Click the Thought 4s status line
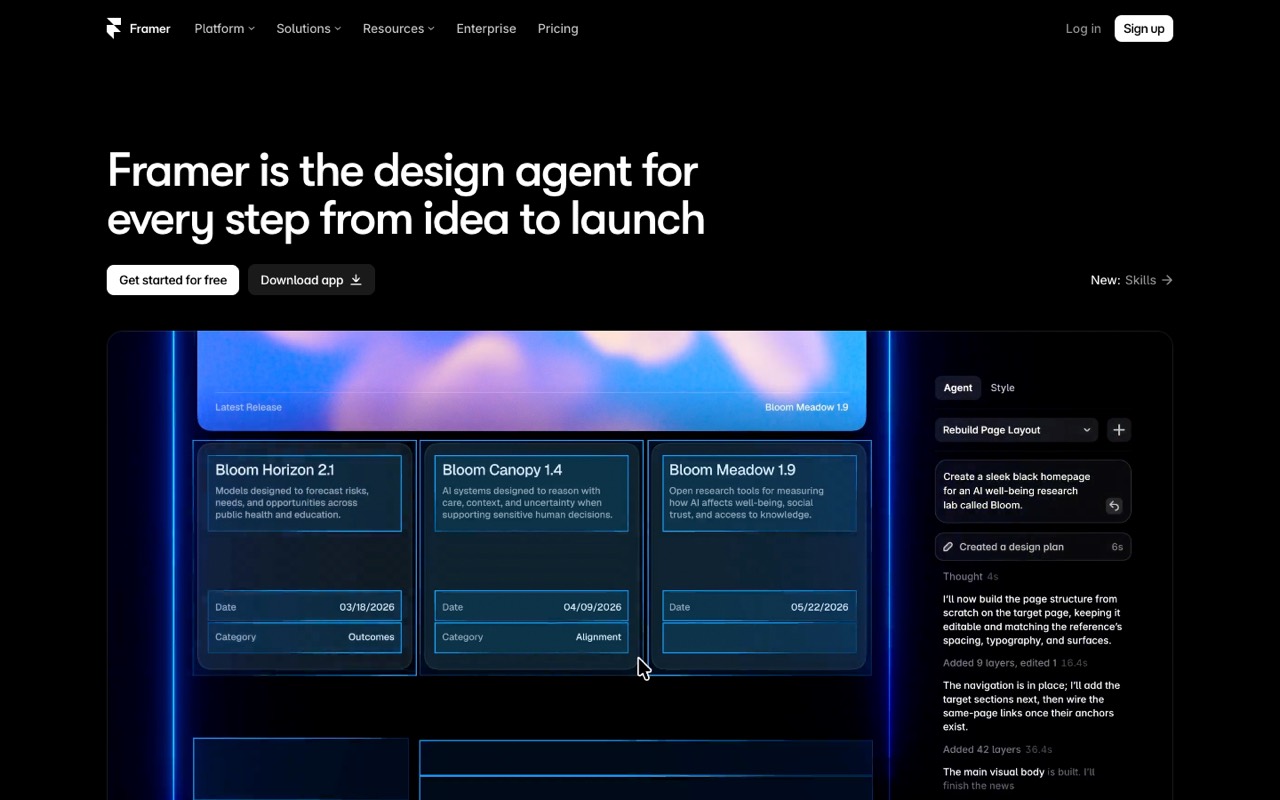 click(971, 576)
